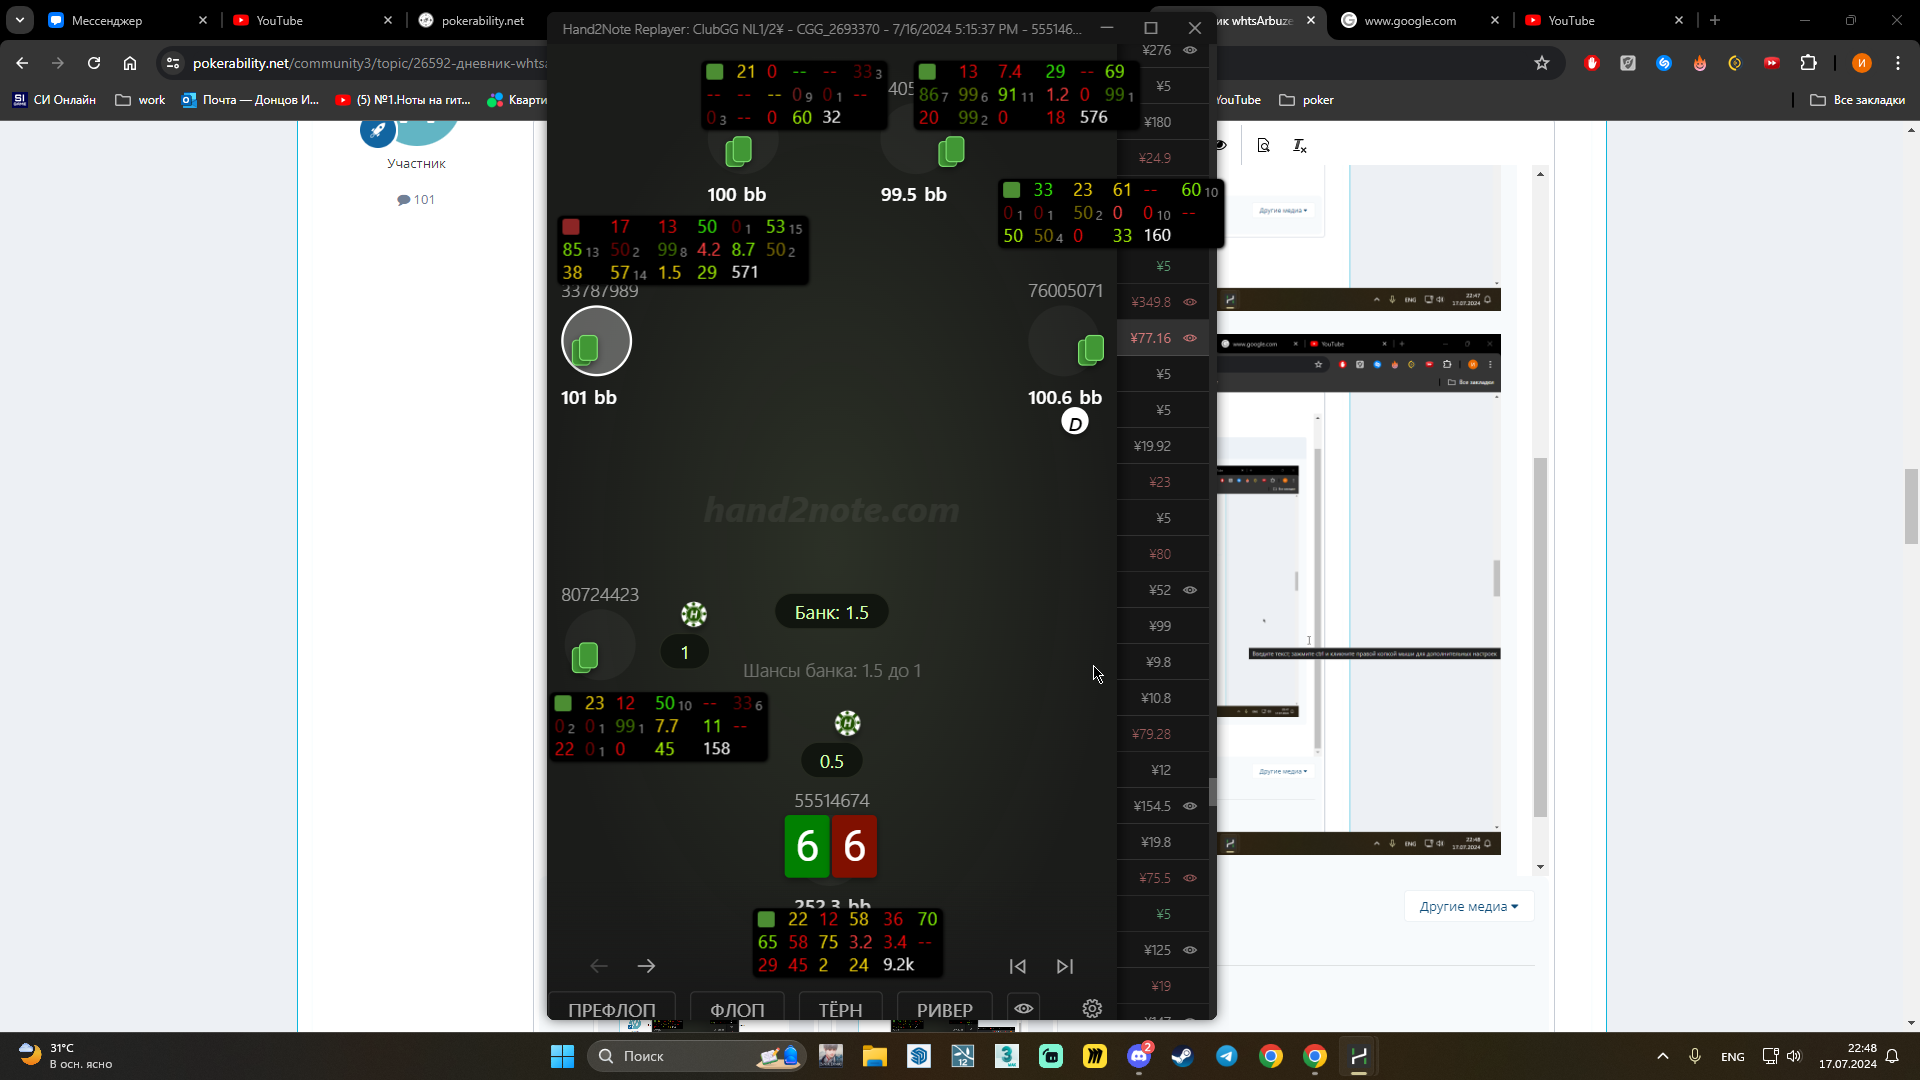This screenshot has width=1920, height=1080.
Task: Open replayer settings gear
Action: pos(1092,1008)
